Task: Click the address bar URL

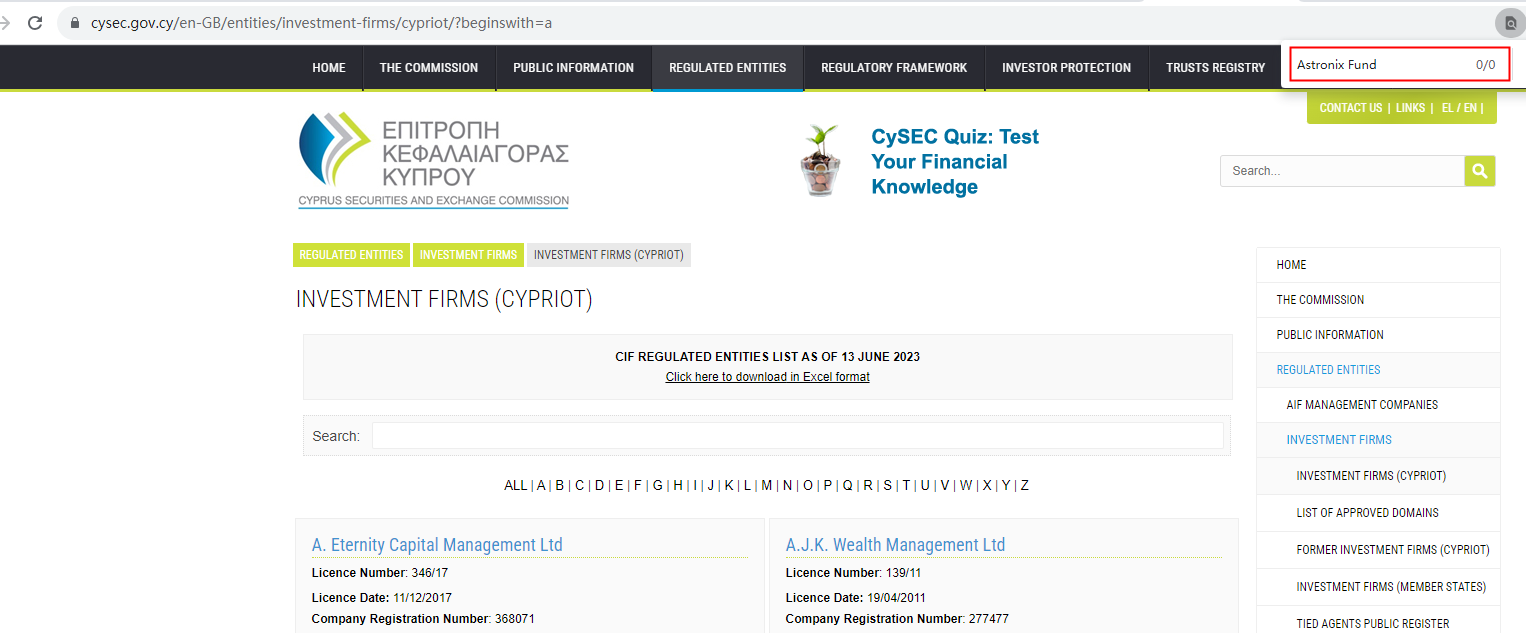Action: pos(321,22)
